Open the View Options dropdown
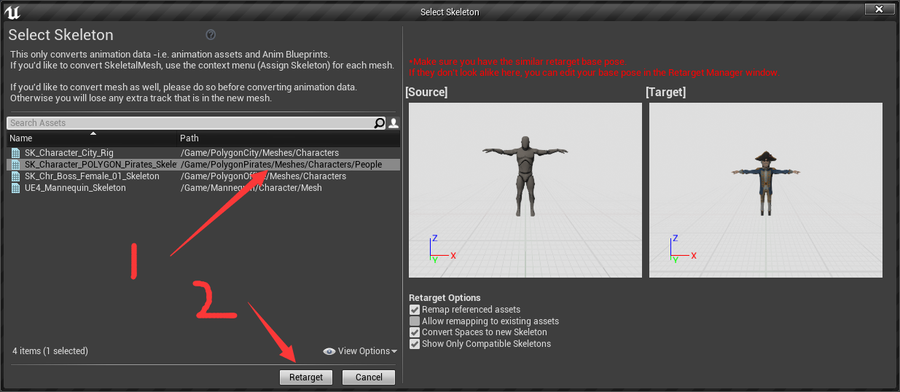 click(360, 351)
